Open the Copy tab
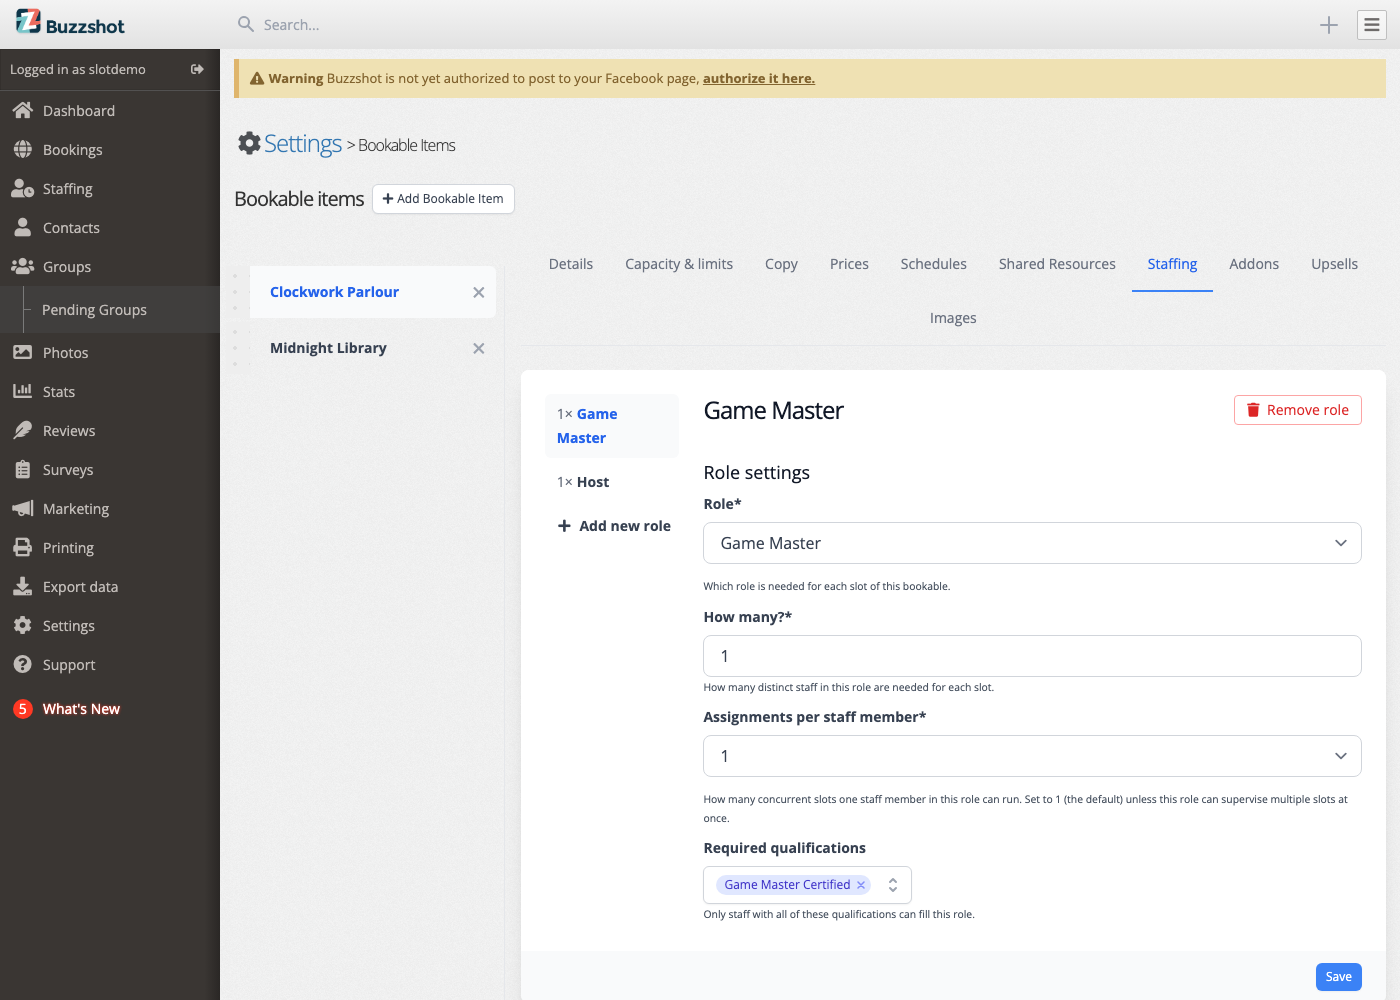 click(781, 264)
